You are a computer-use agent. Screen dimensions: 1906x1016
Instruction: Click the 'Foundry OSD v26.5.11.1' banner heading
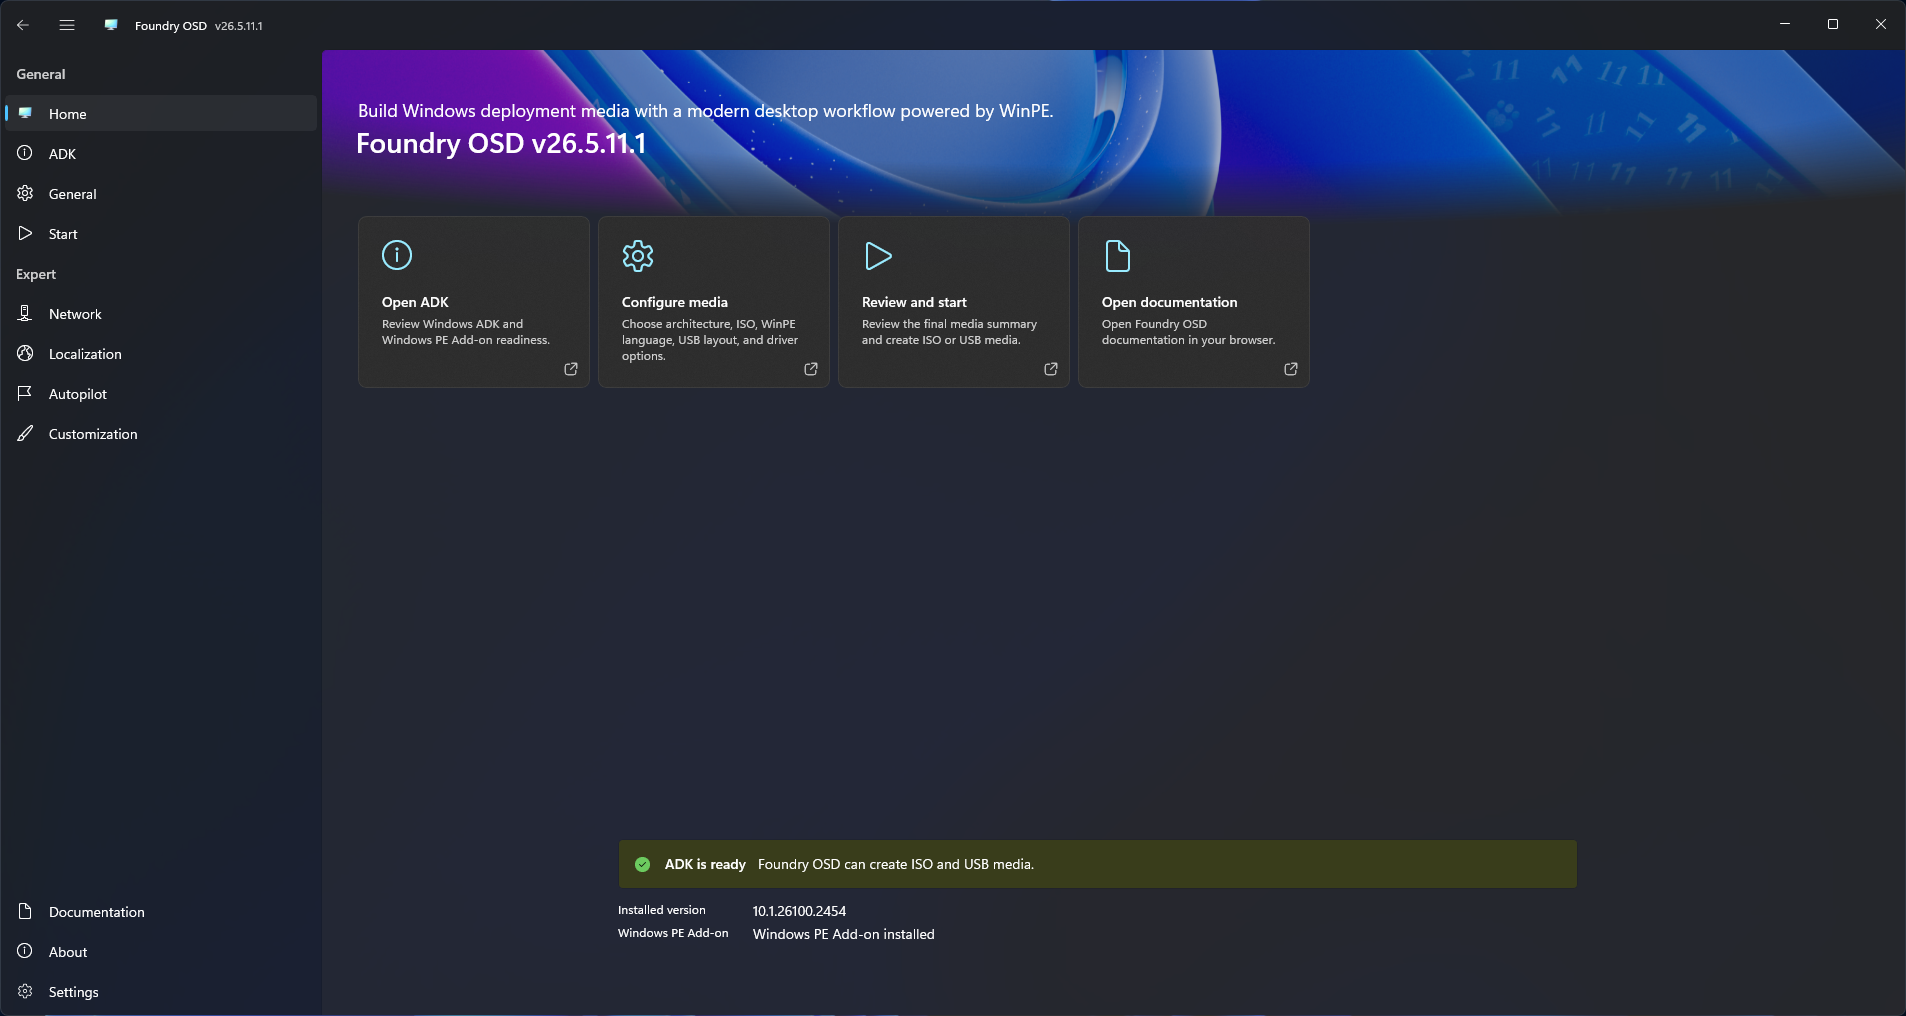[501, 143]
